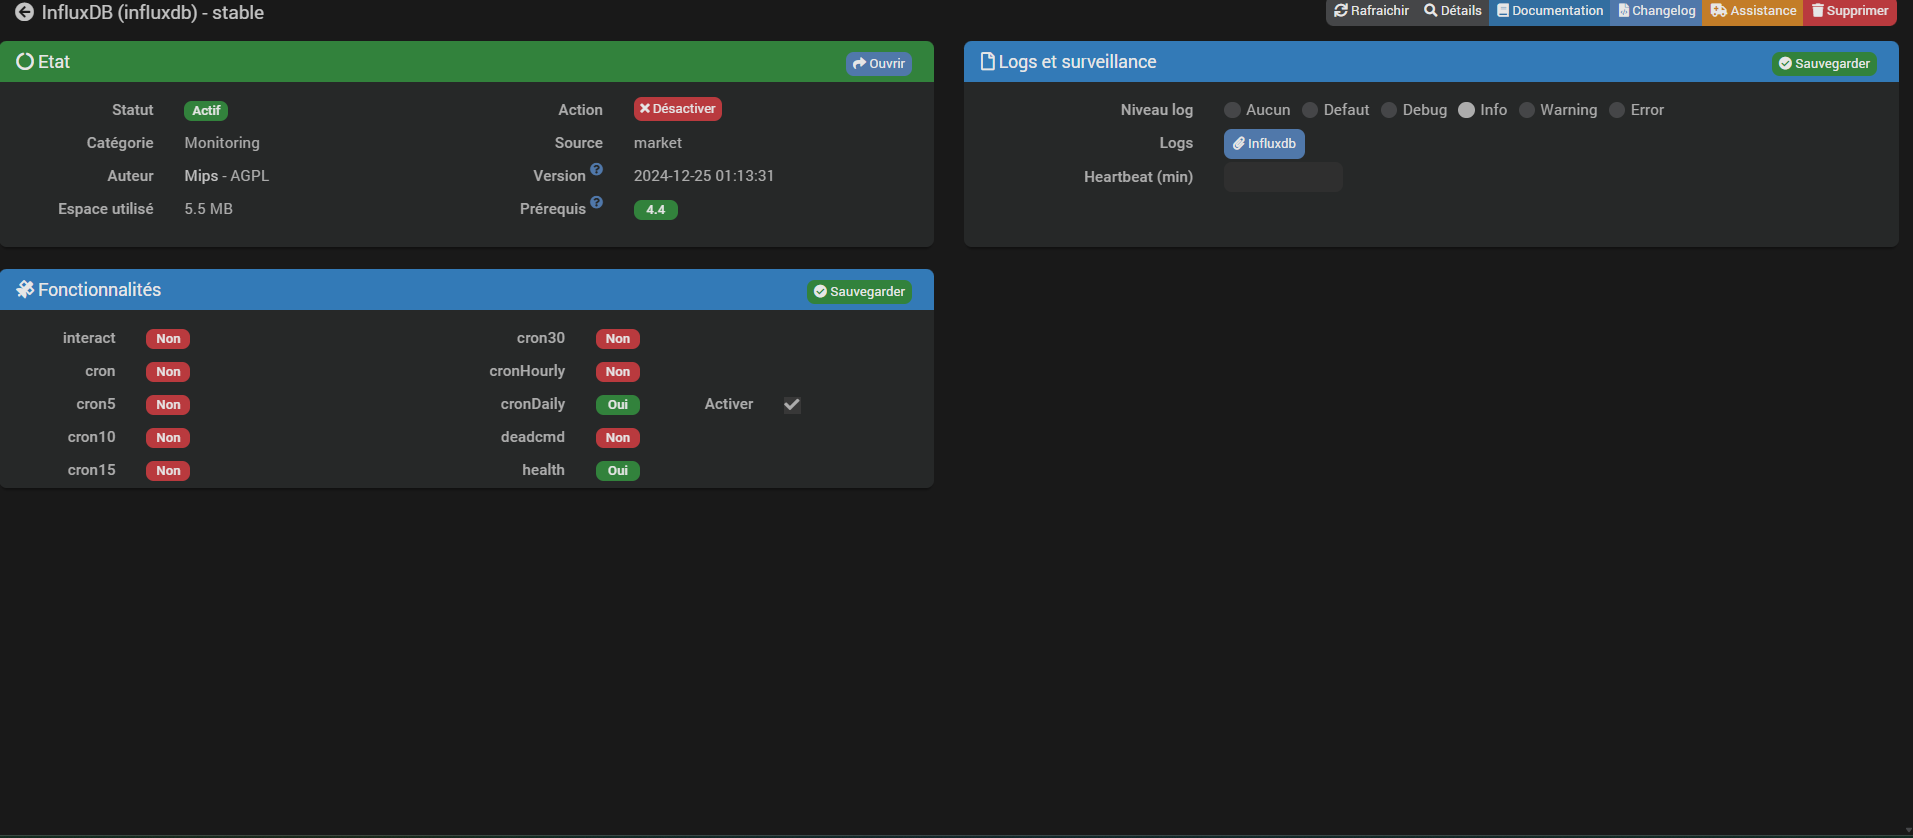The height and width of the screenshot is (838, 1913).
Task: Select Defaut log level
Action: pyautogui.click(x=1310, y=110)
